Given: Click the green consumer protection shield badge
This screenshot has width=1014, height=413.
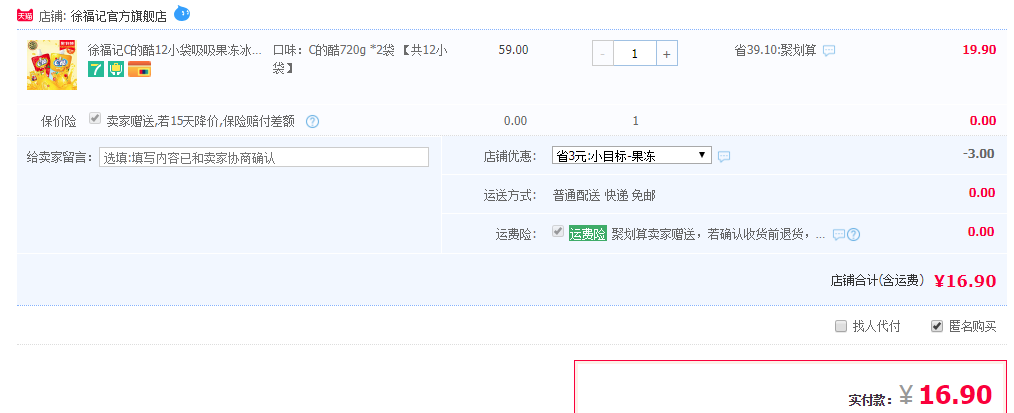Looking at the screenshot, I should pyautogui.click(x=116, y=69).
